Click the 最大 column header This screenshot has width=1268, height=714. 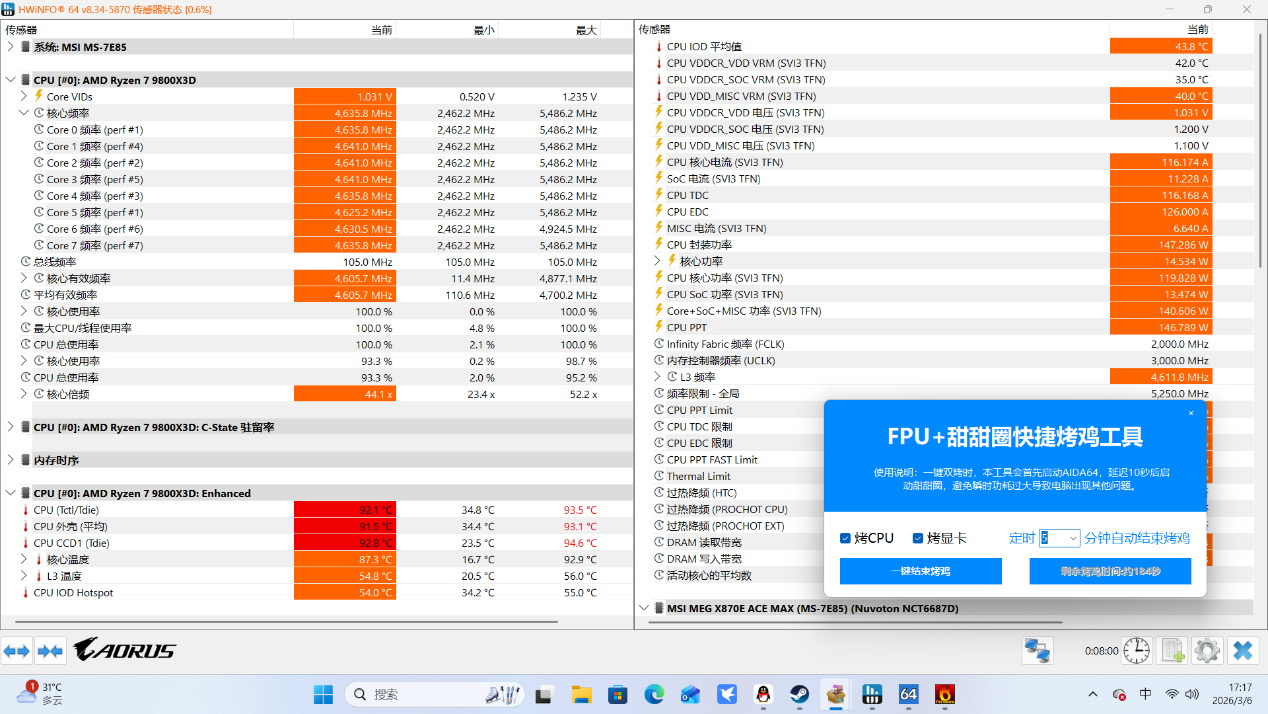point(550,29)
